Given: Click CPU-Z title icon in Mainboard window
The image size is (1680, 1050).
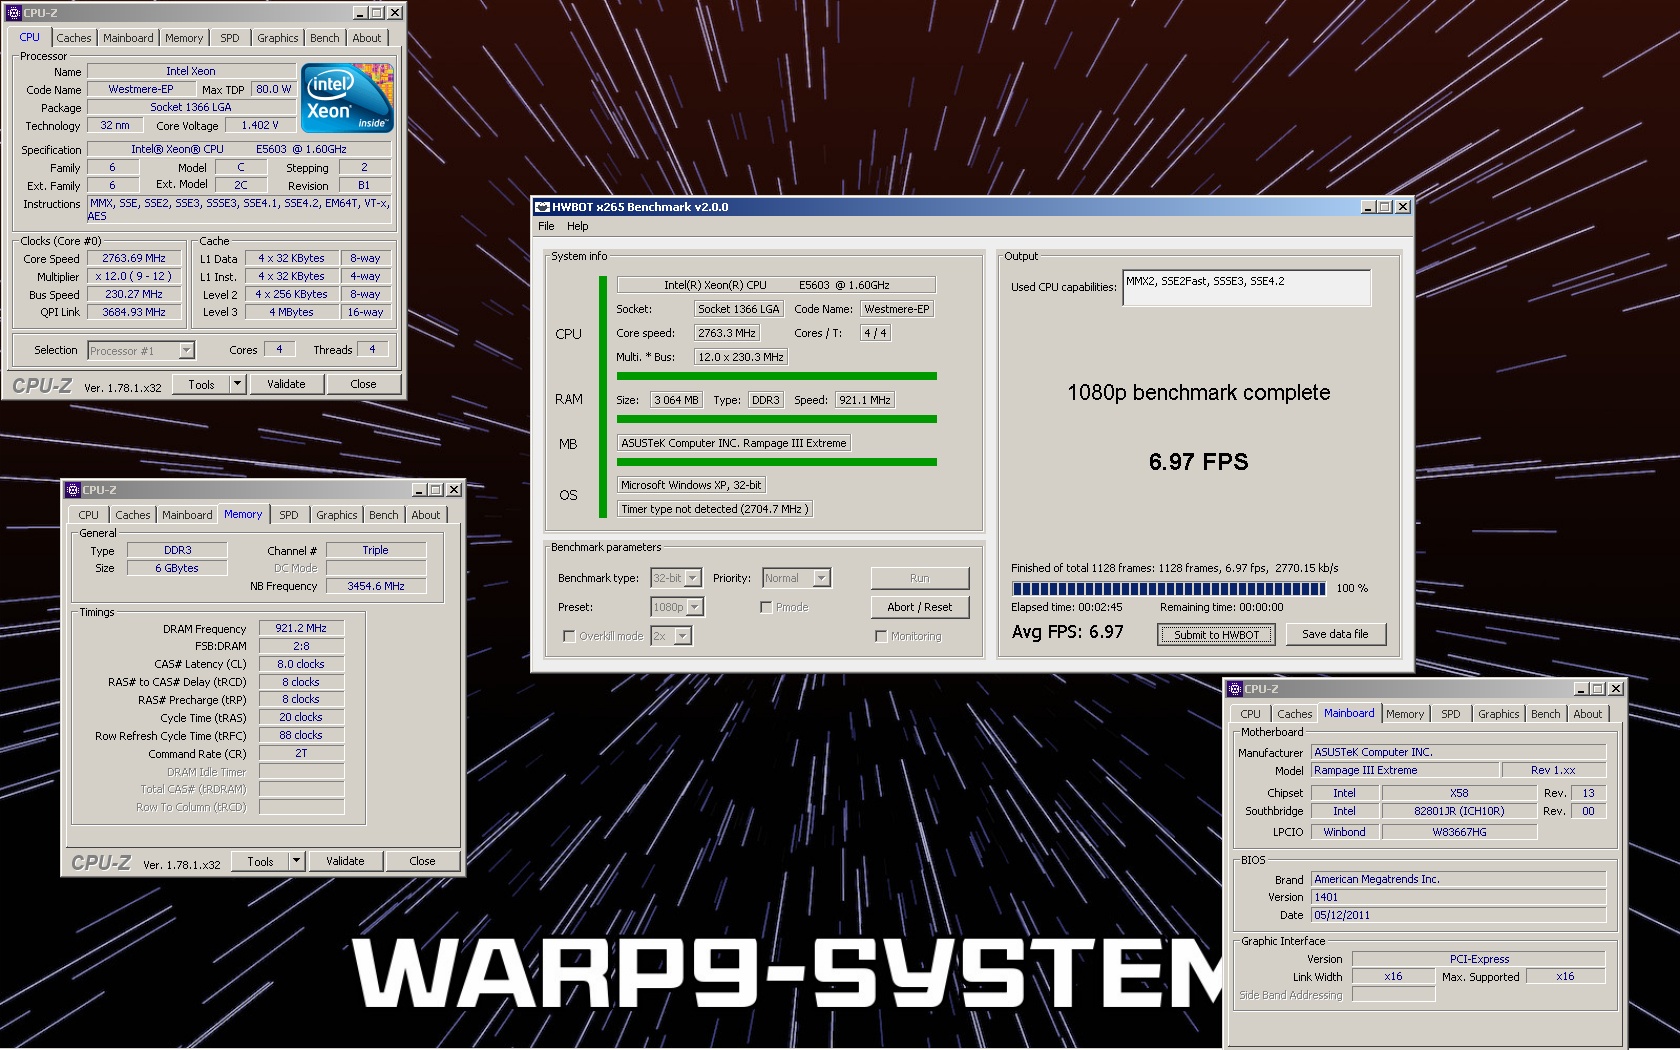Looking at the screenshot, I should (1235, 689).
